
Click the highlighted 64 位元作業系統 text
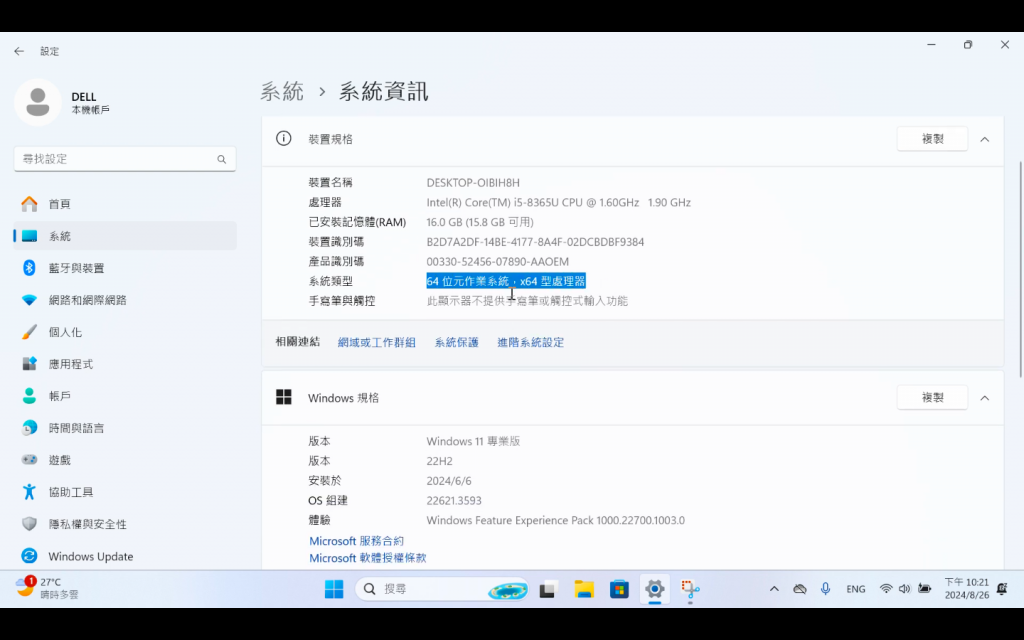point(506,281)
